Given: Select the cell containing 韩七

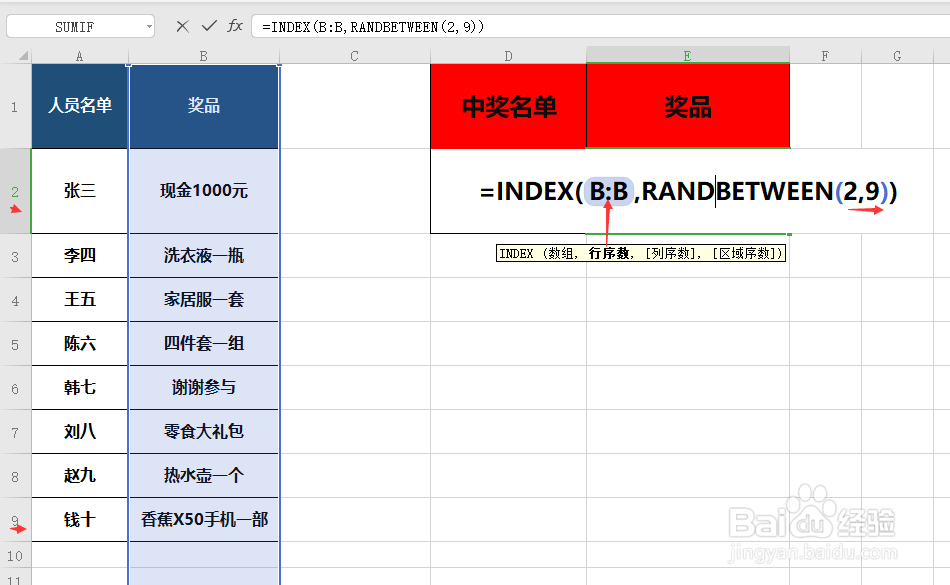Looking at the screenshot, I should [80, 388].
